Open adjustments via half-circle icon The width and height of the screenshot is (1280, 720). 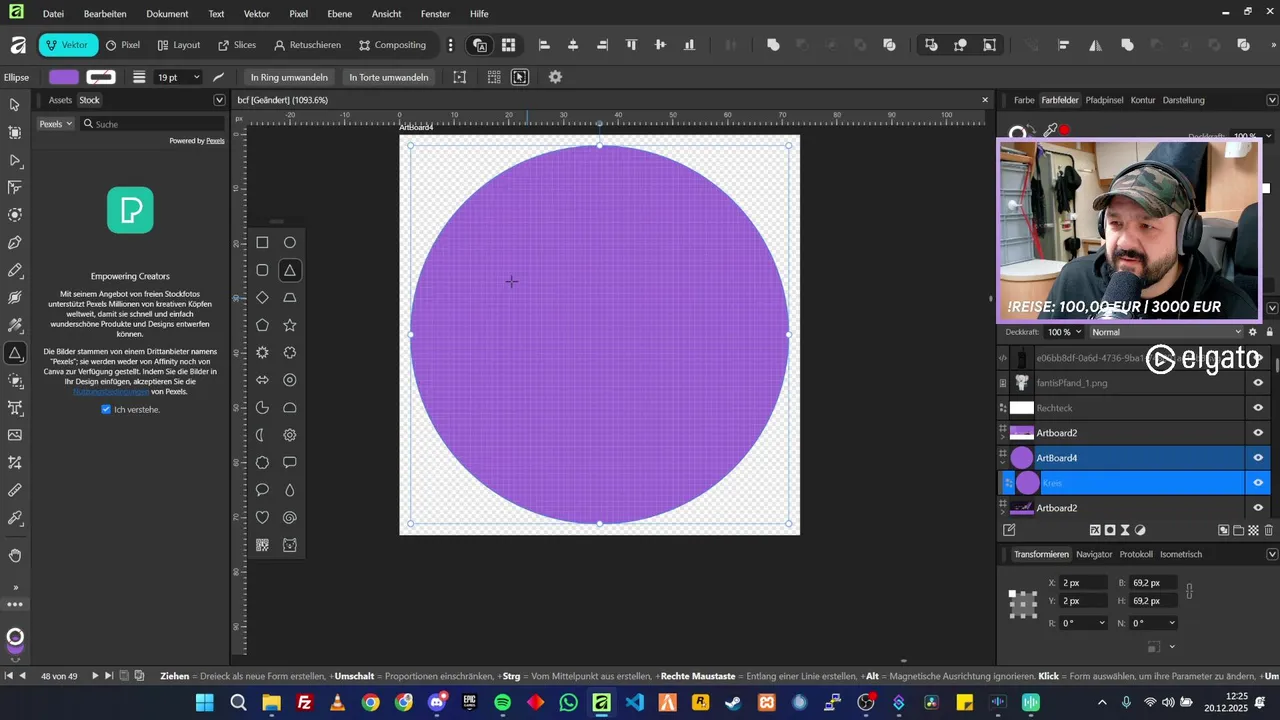[x=1140, y=530]
